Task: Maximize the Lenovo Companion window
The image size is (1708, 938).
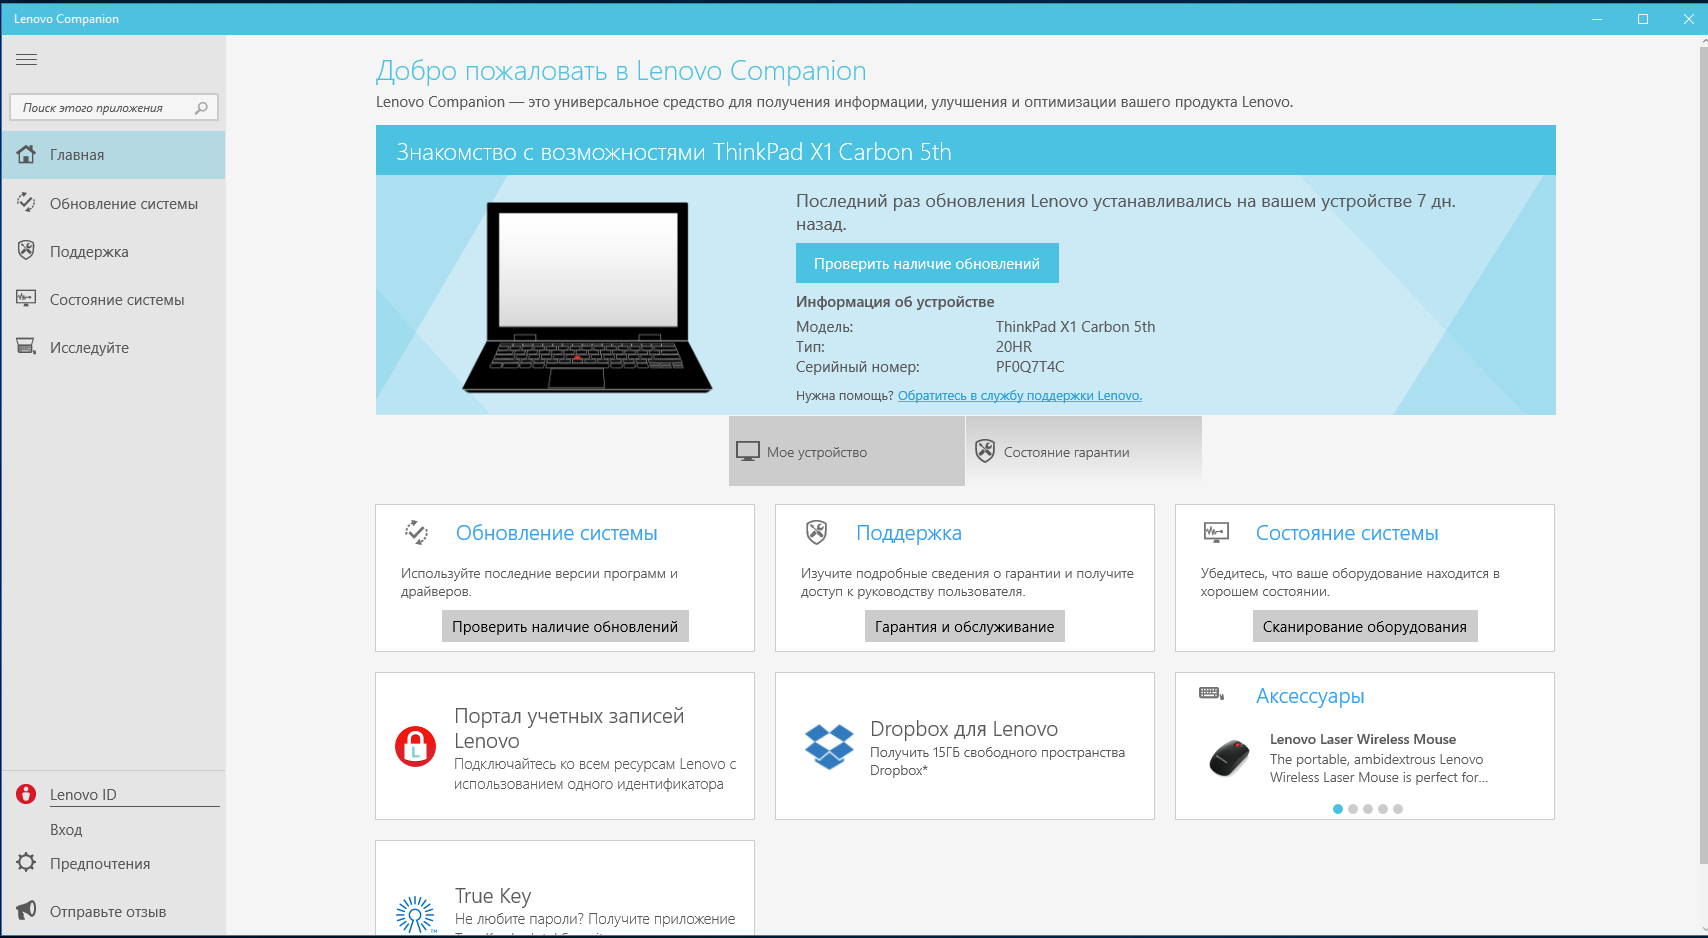Action: point(1643,19)
